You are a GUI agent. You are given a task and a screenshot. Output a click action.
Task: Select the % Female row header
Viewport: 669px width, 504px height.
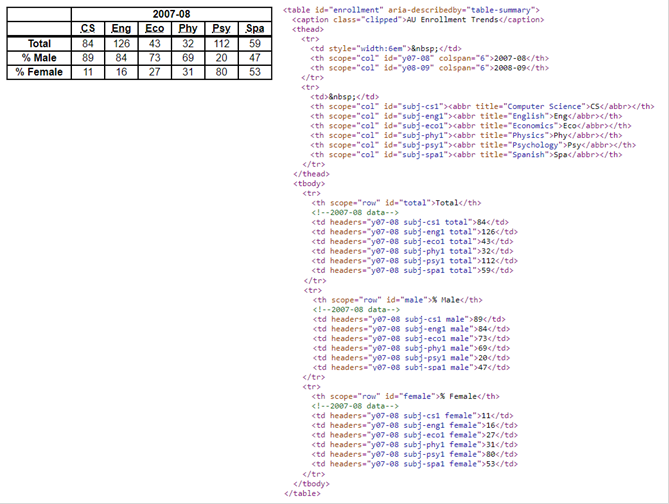(39, 72)
